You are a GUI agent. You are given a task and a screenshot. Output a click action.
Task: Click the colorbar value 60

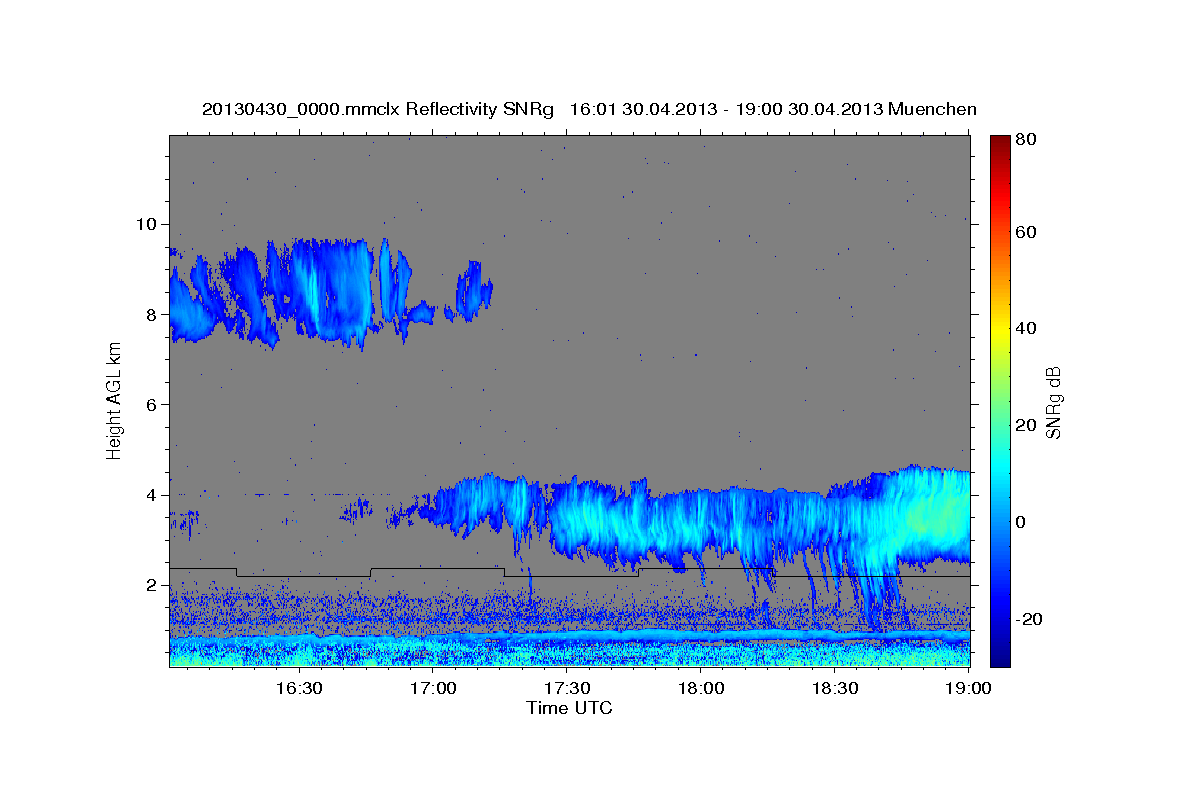(x=1025, y=232)
